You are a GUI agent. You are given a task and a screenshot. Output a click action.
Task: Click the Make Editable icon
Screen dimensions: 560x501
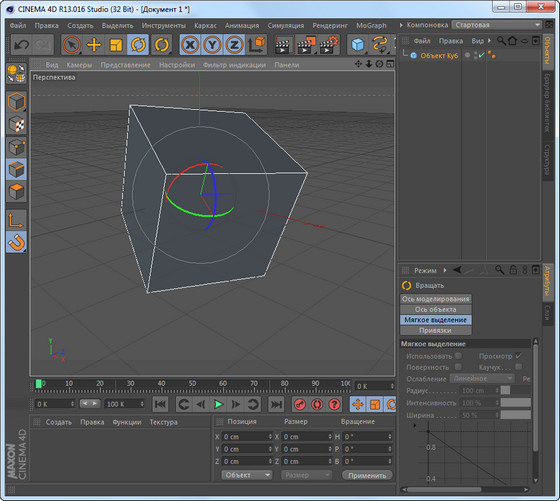16,74
